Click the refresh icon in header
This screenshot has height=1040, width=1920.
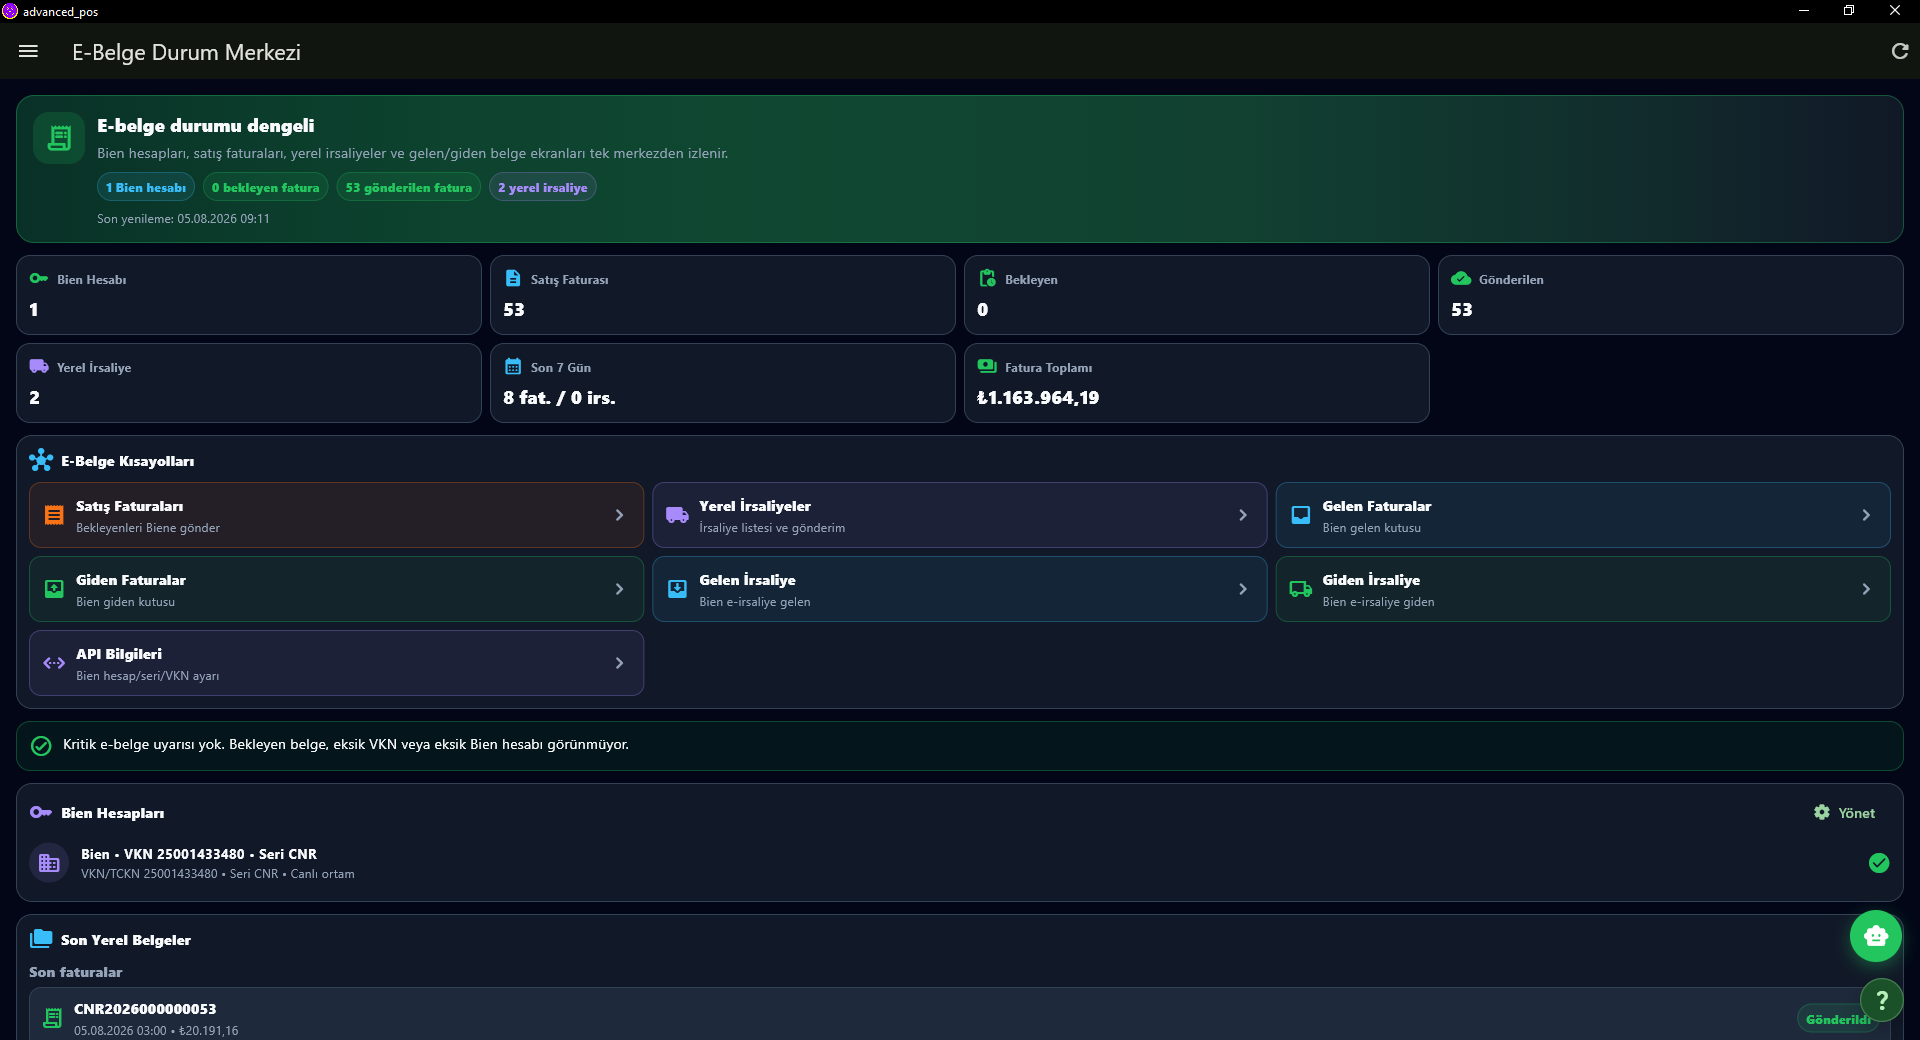coord(1900,51)
